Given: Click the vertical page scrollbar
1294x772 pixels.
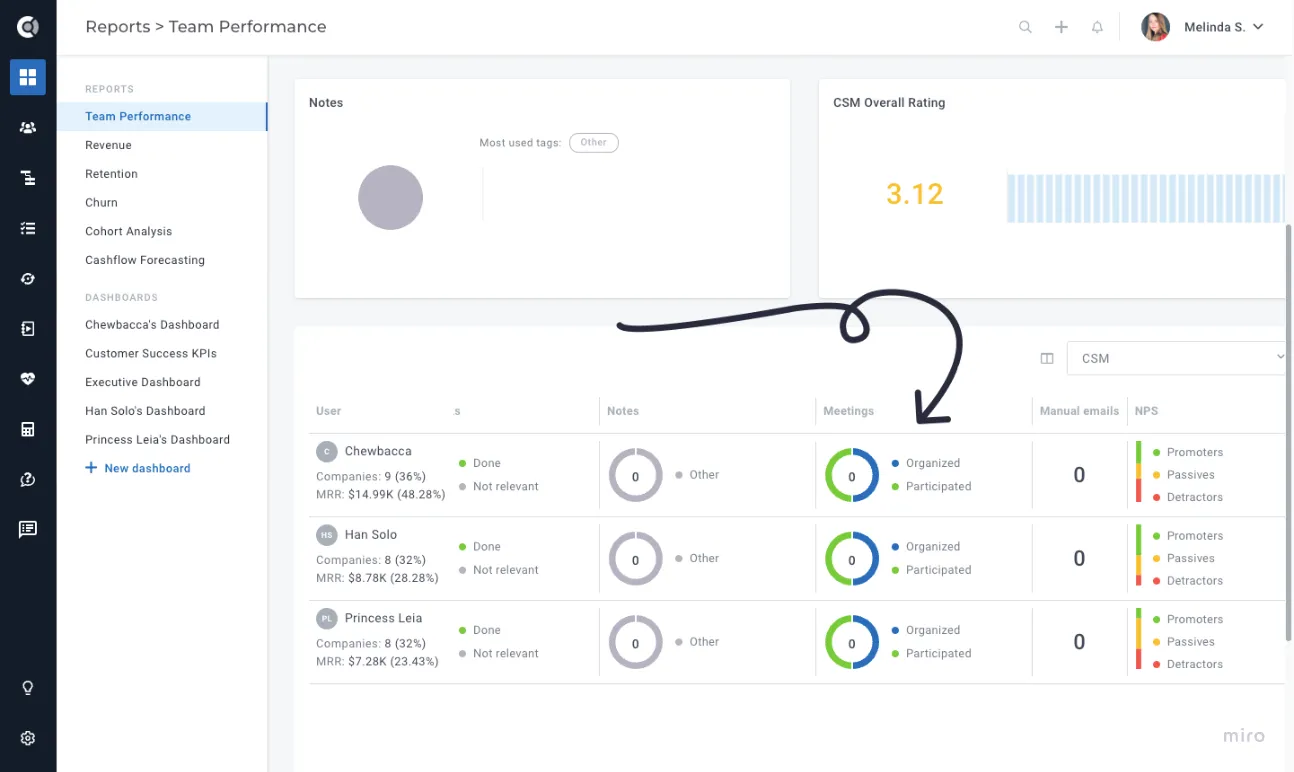Looking at the screenshot, I should (1288, 432).
